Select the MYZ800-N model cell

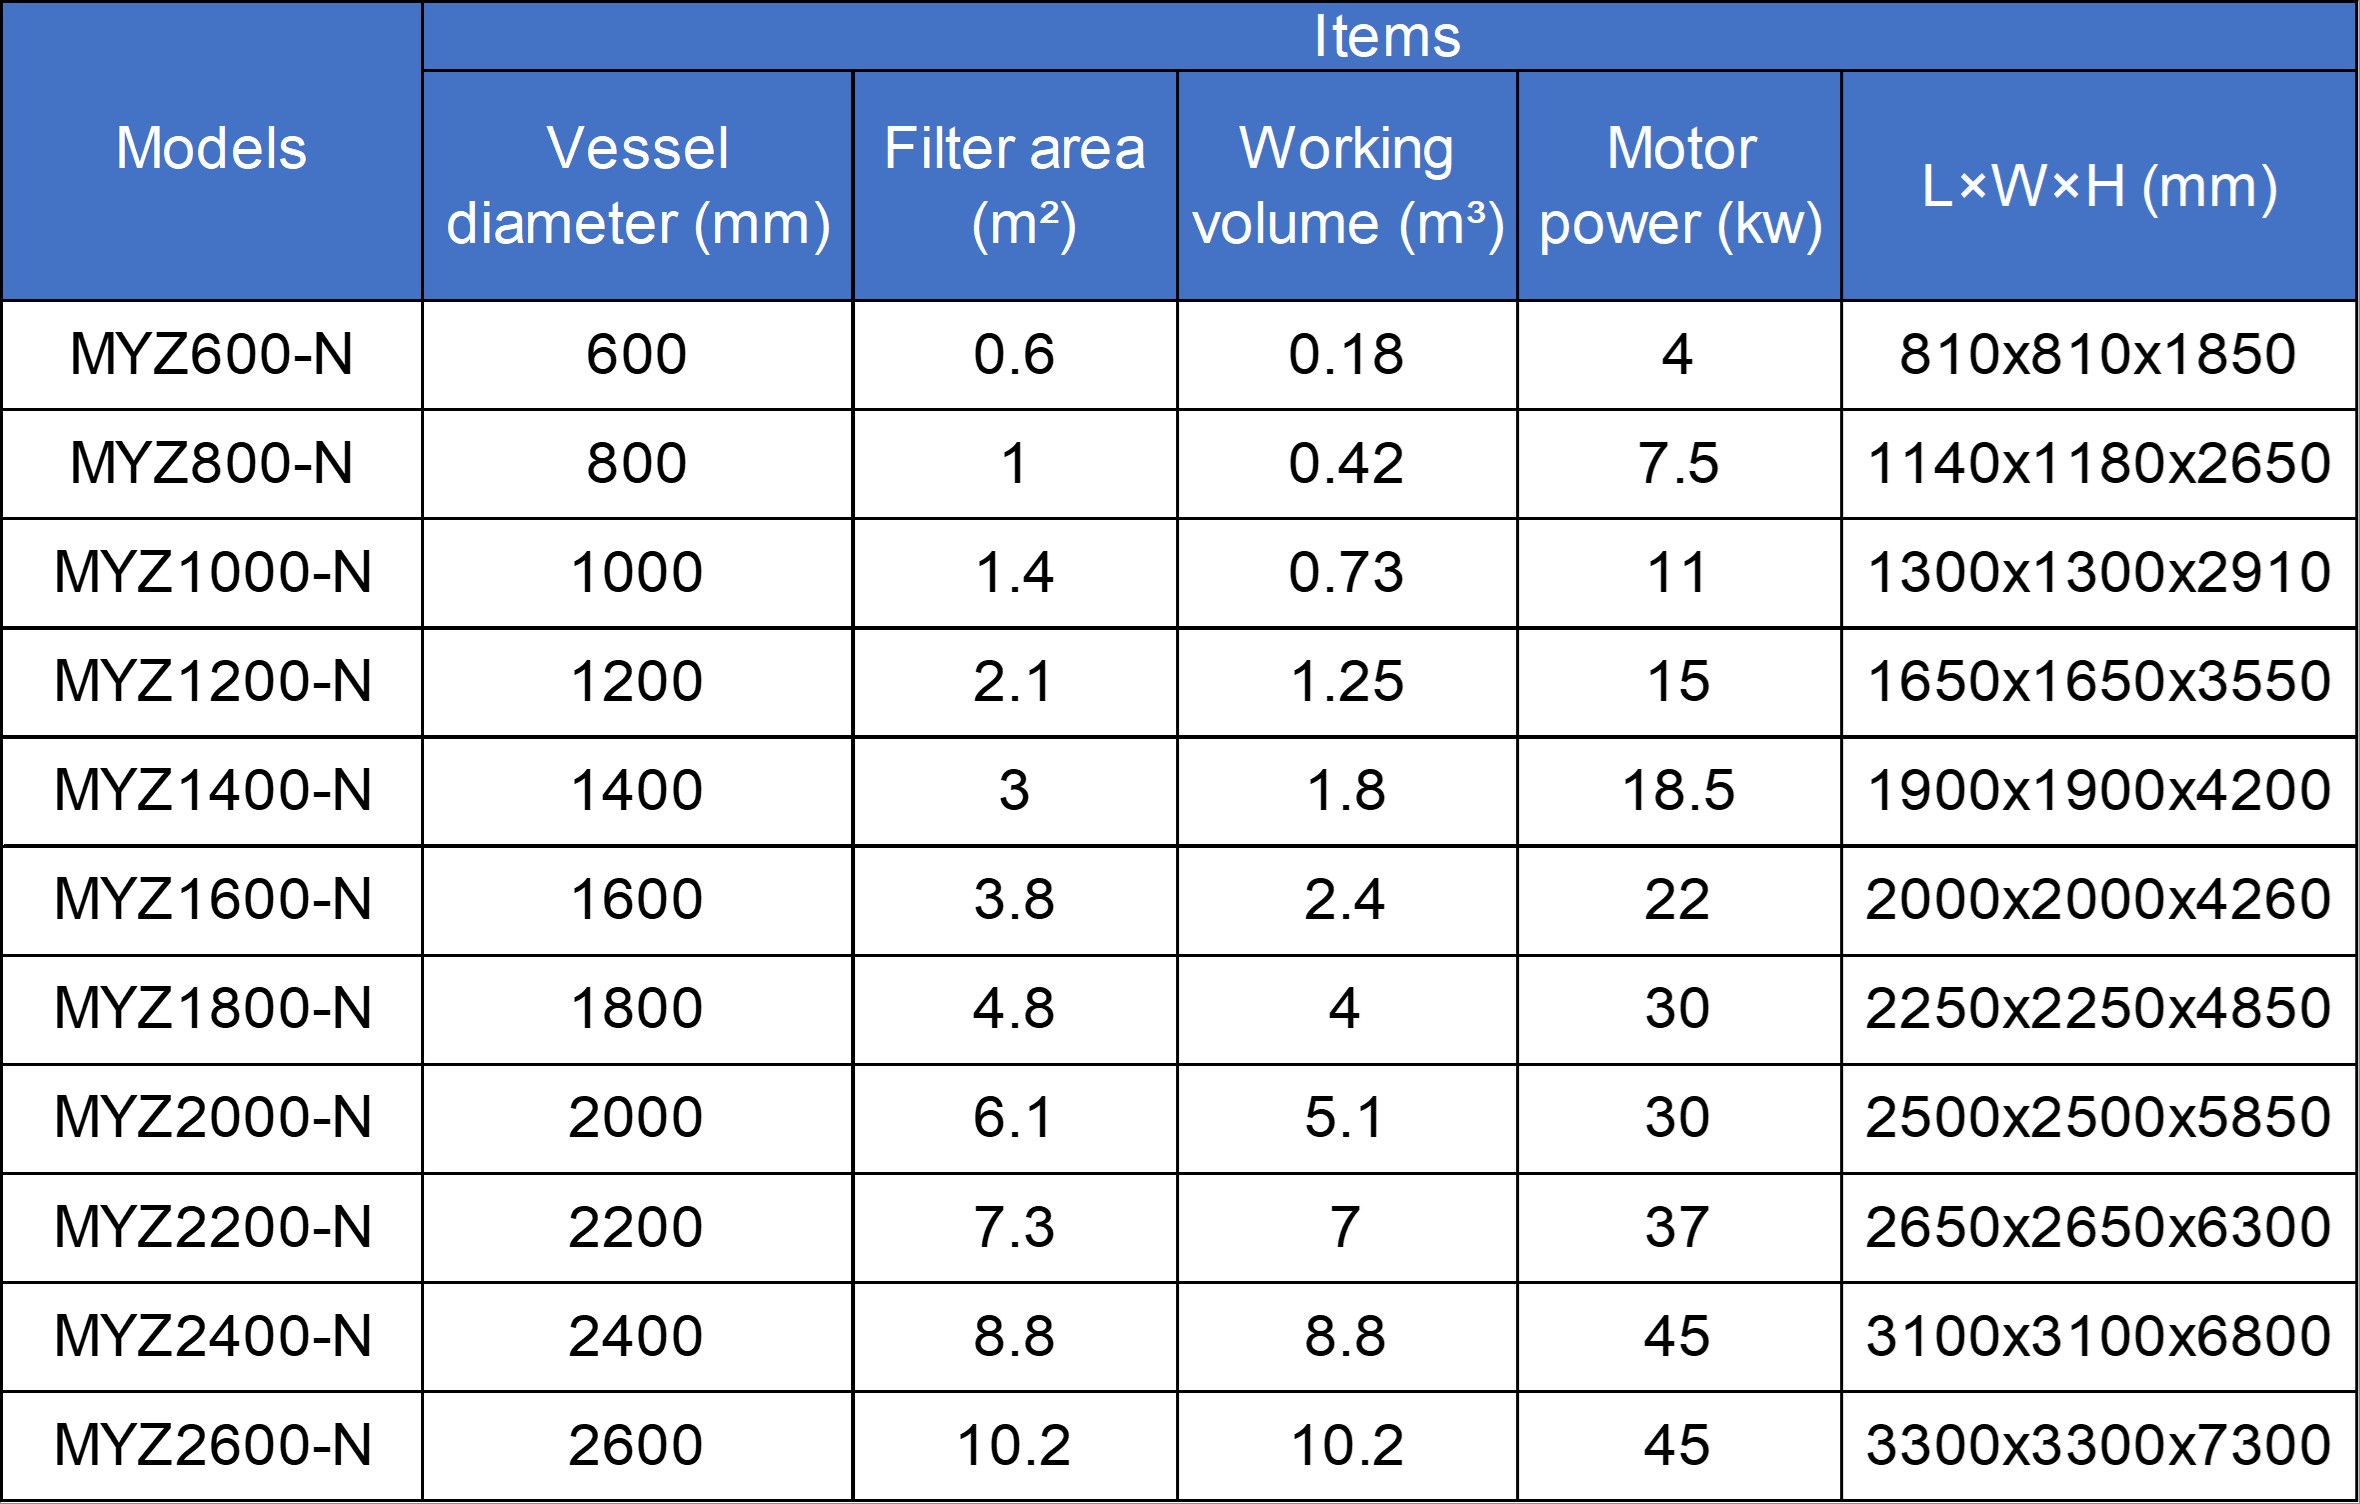click(x=211, y=464)
